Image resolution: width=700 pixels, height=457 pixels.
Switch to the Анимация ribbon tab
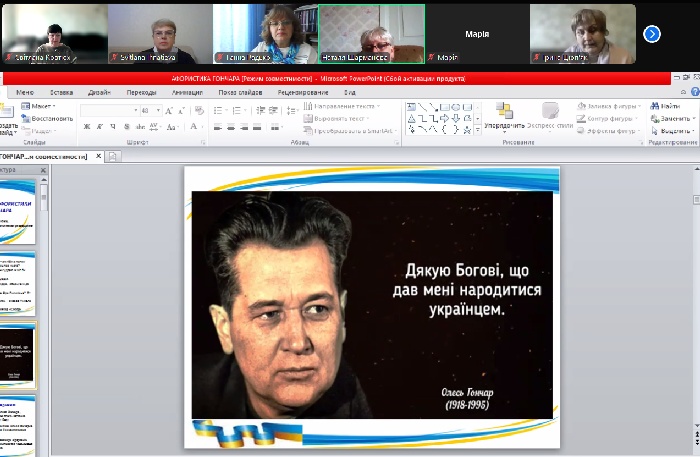pos(187,92)
